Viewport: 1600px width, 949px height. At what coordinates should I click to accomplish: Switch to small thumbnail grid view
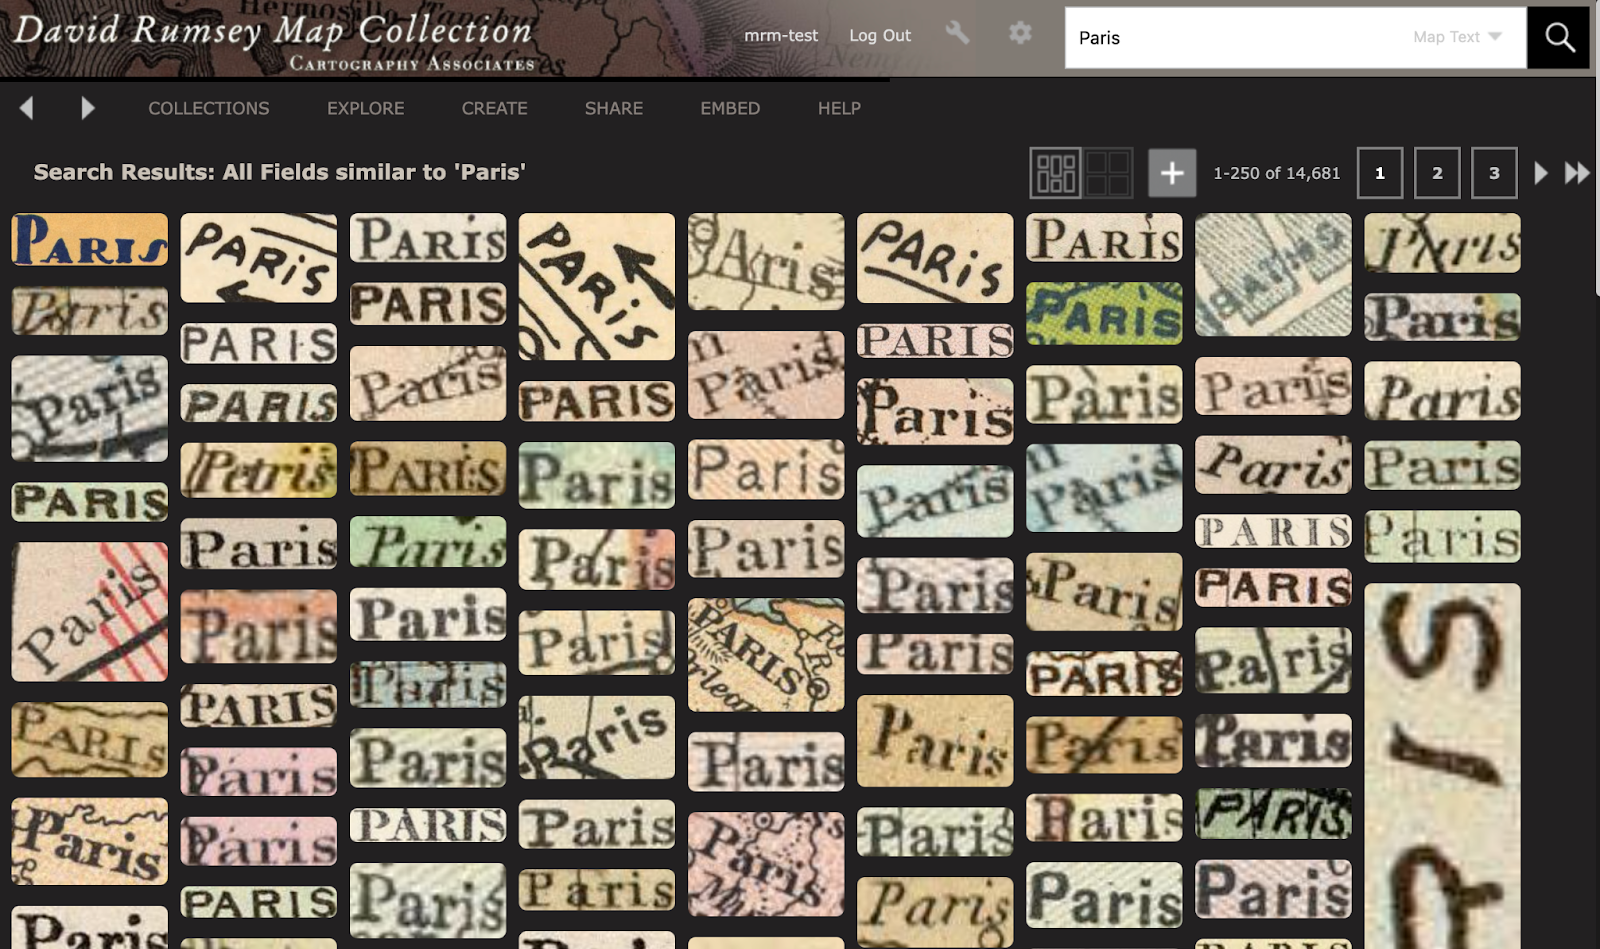[1055, 173]
